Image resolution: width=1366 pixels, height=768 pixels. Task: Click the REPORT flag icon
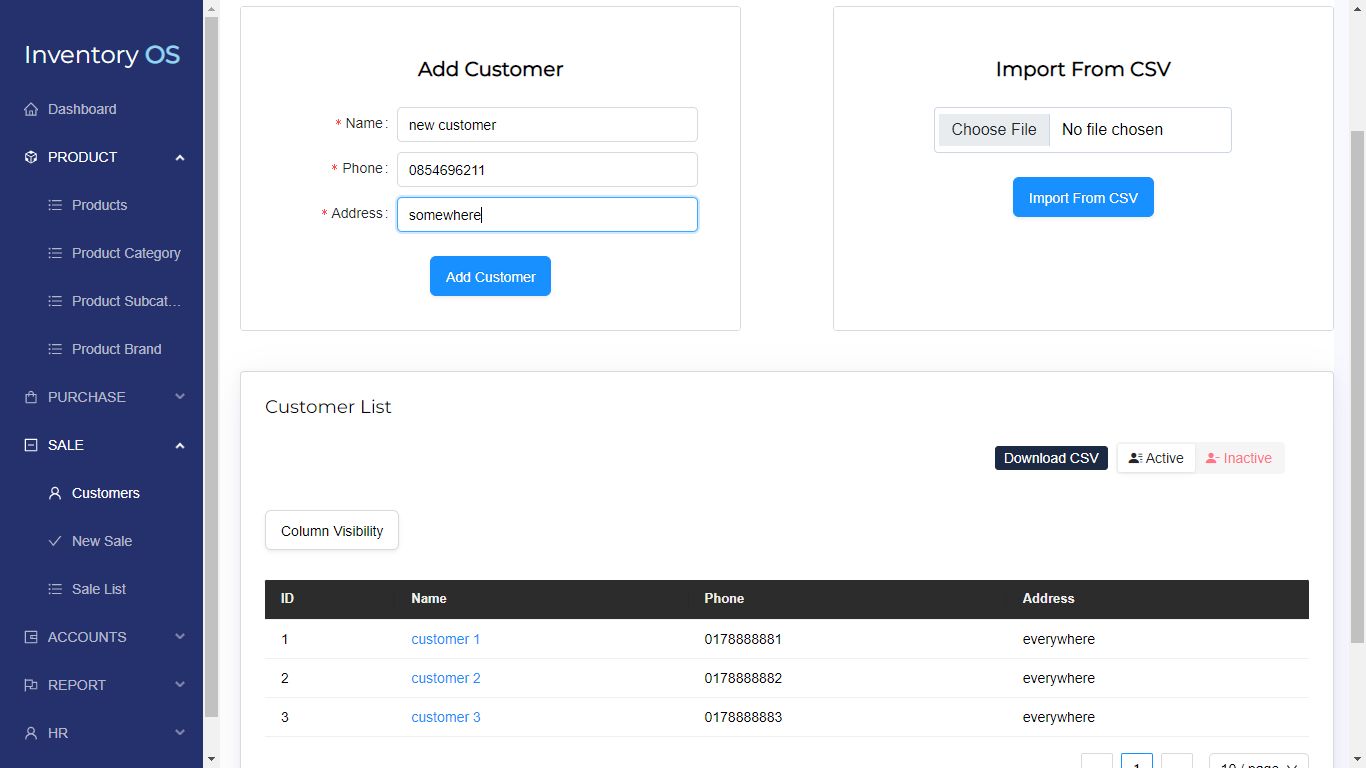coord(31,685)
